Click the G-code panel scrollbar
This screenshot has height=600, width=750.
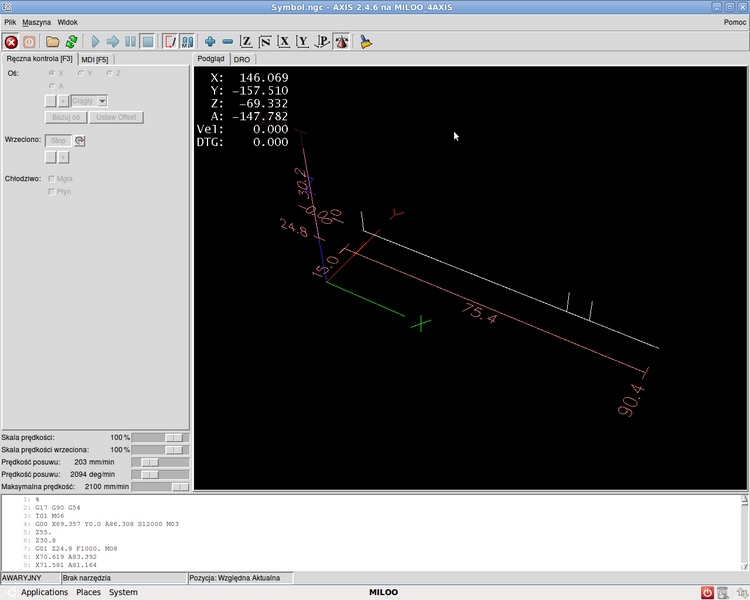pos(745,533)
